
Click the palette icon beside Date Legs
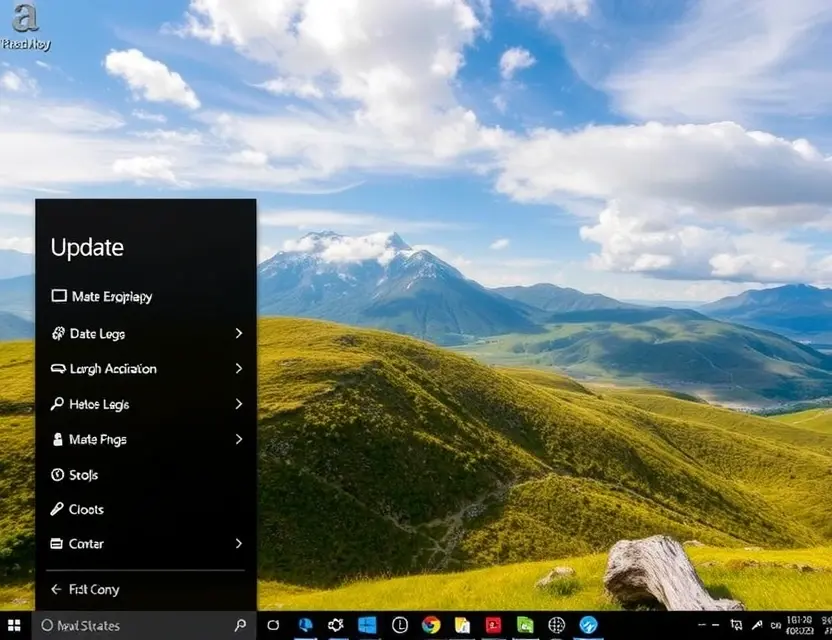tap(58, 333)
